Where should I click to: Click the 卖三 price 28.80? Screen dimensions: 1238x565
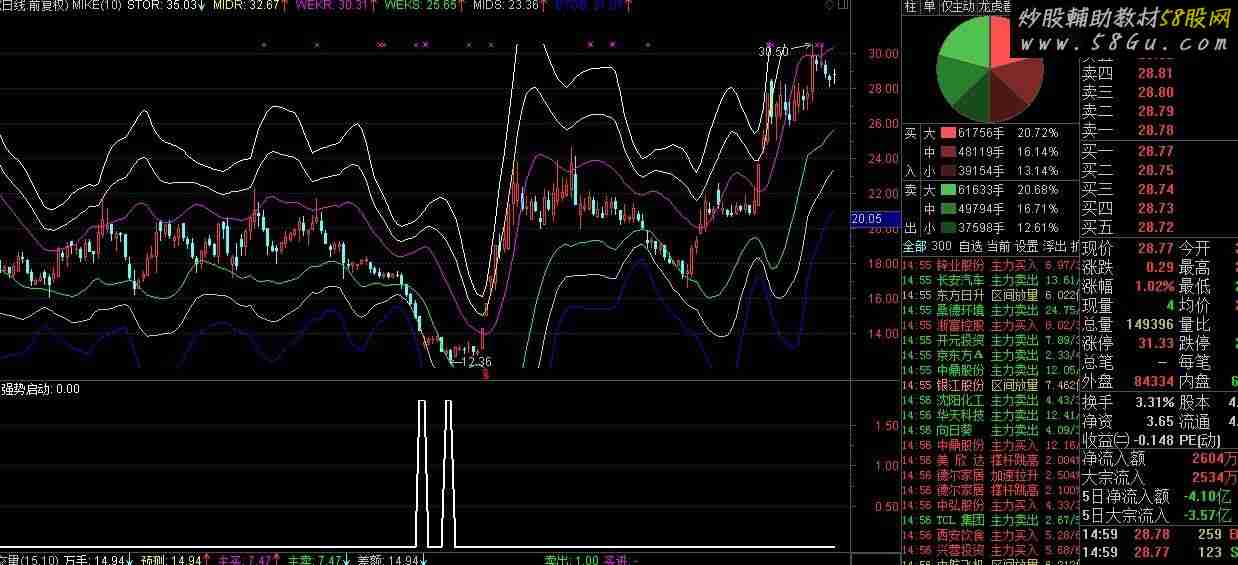1154,92
